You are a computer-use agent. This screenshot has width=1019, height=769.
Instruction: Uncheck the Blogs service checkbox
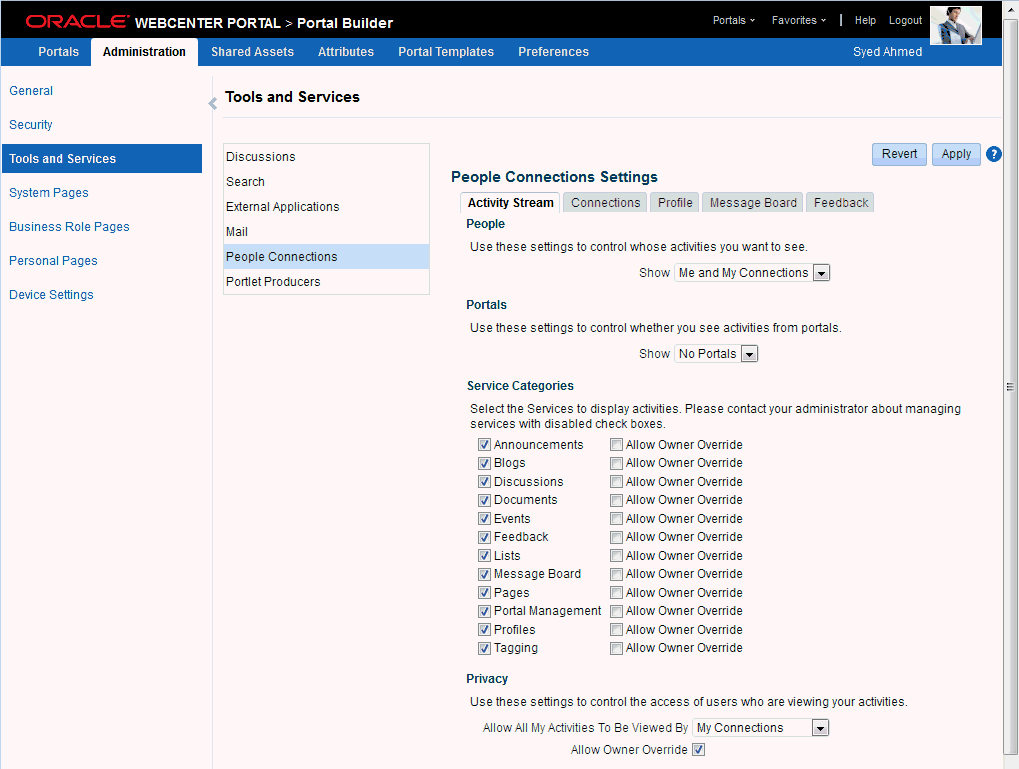click(x=484, y=463)
